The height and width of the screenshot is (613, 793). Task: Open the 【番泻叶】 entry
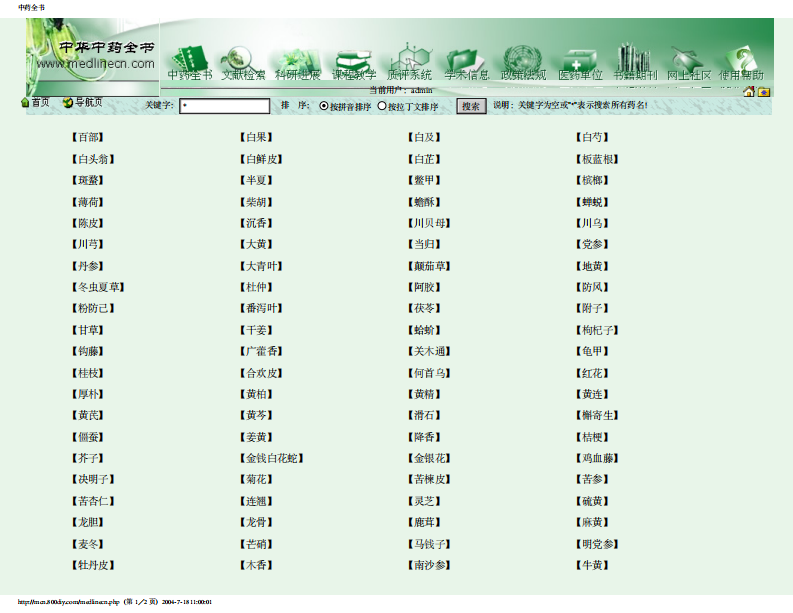[261, 308]
